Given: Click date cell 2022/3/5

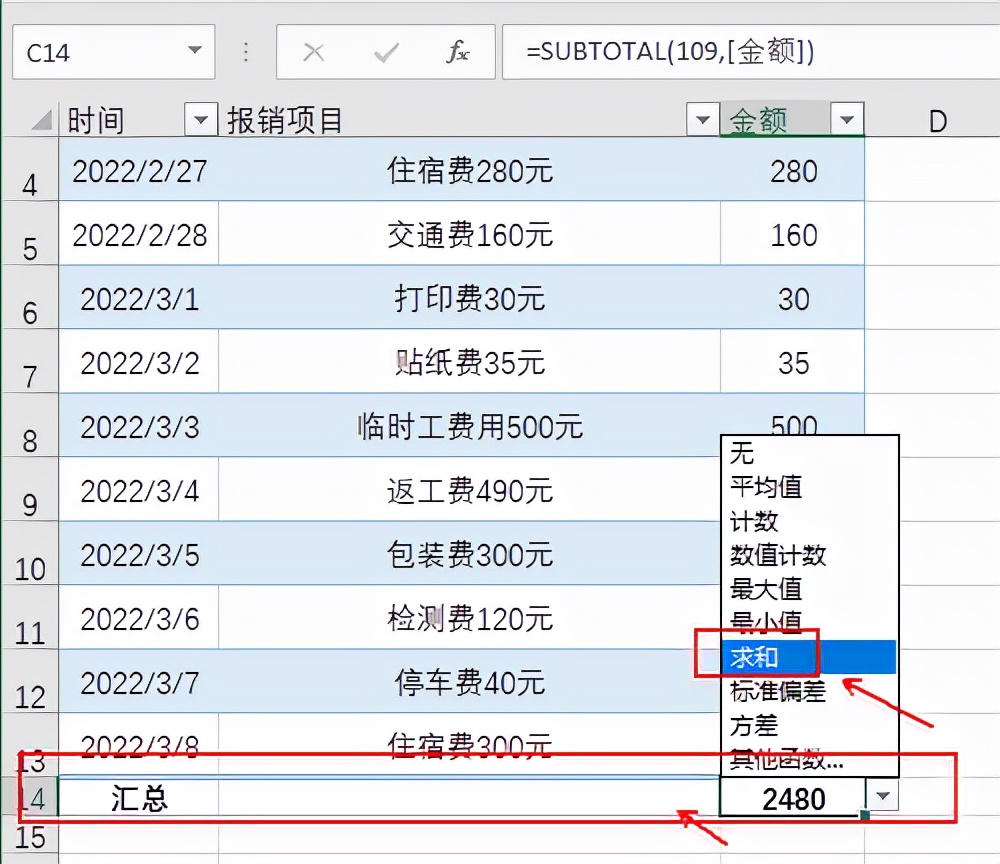Looking at the screenshot, I should pyautogui.click(x=139, y=555).
